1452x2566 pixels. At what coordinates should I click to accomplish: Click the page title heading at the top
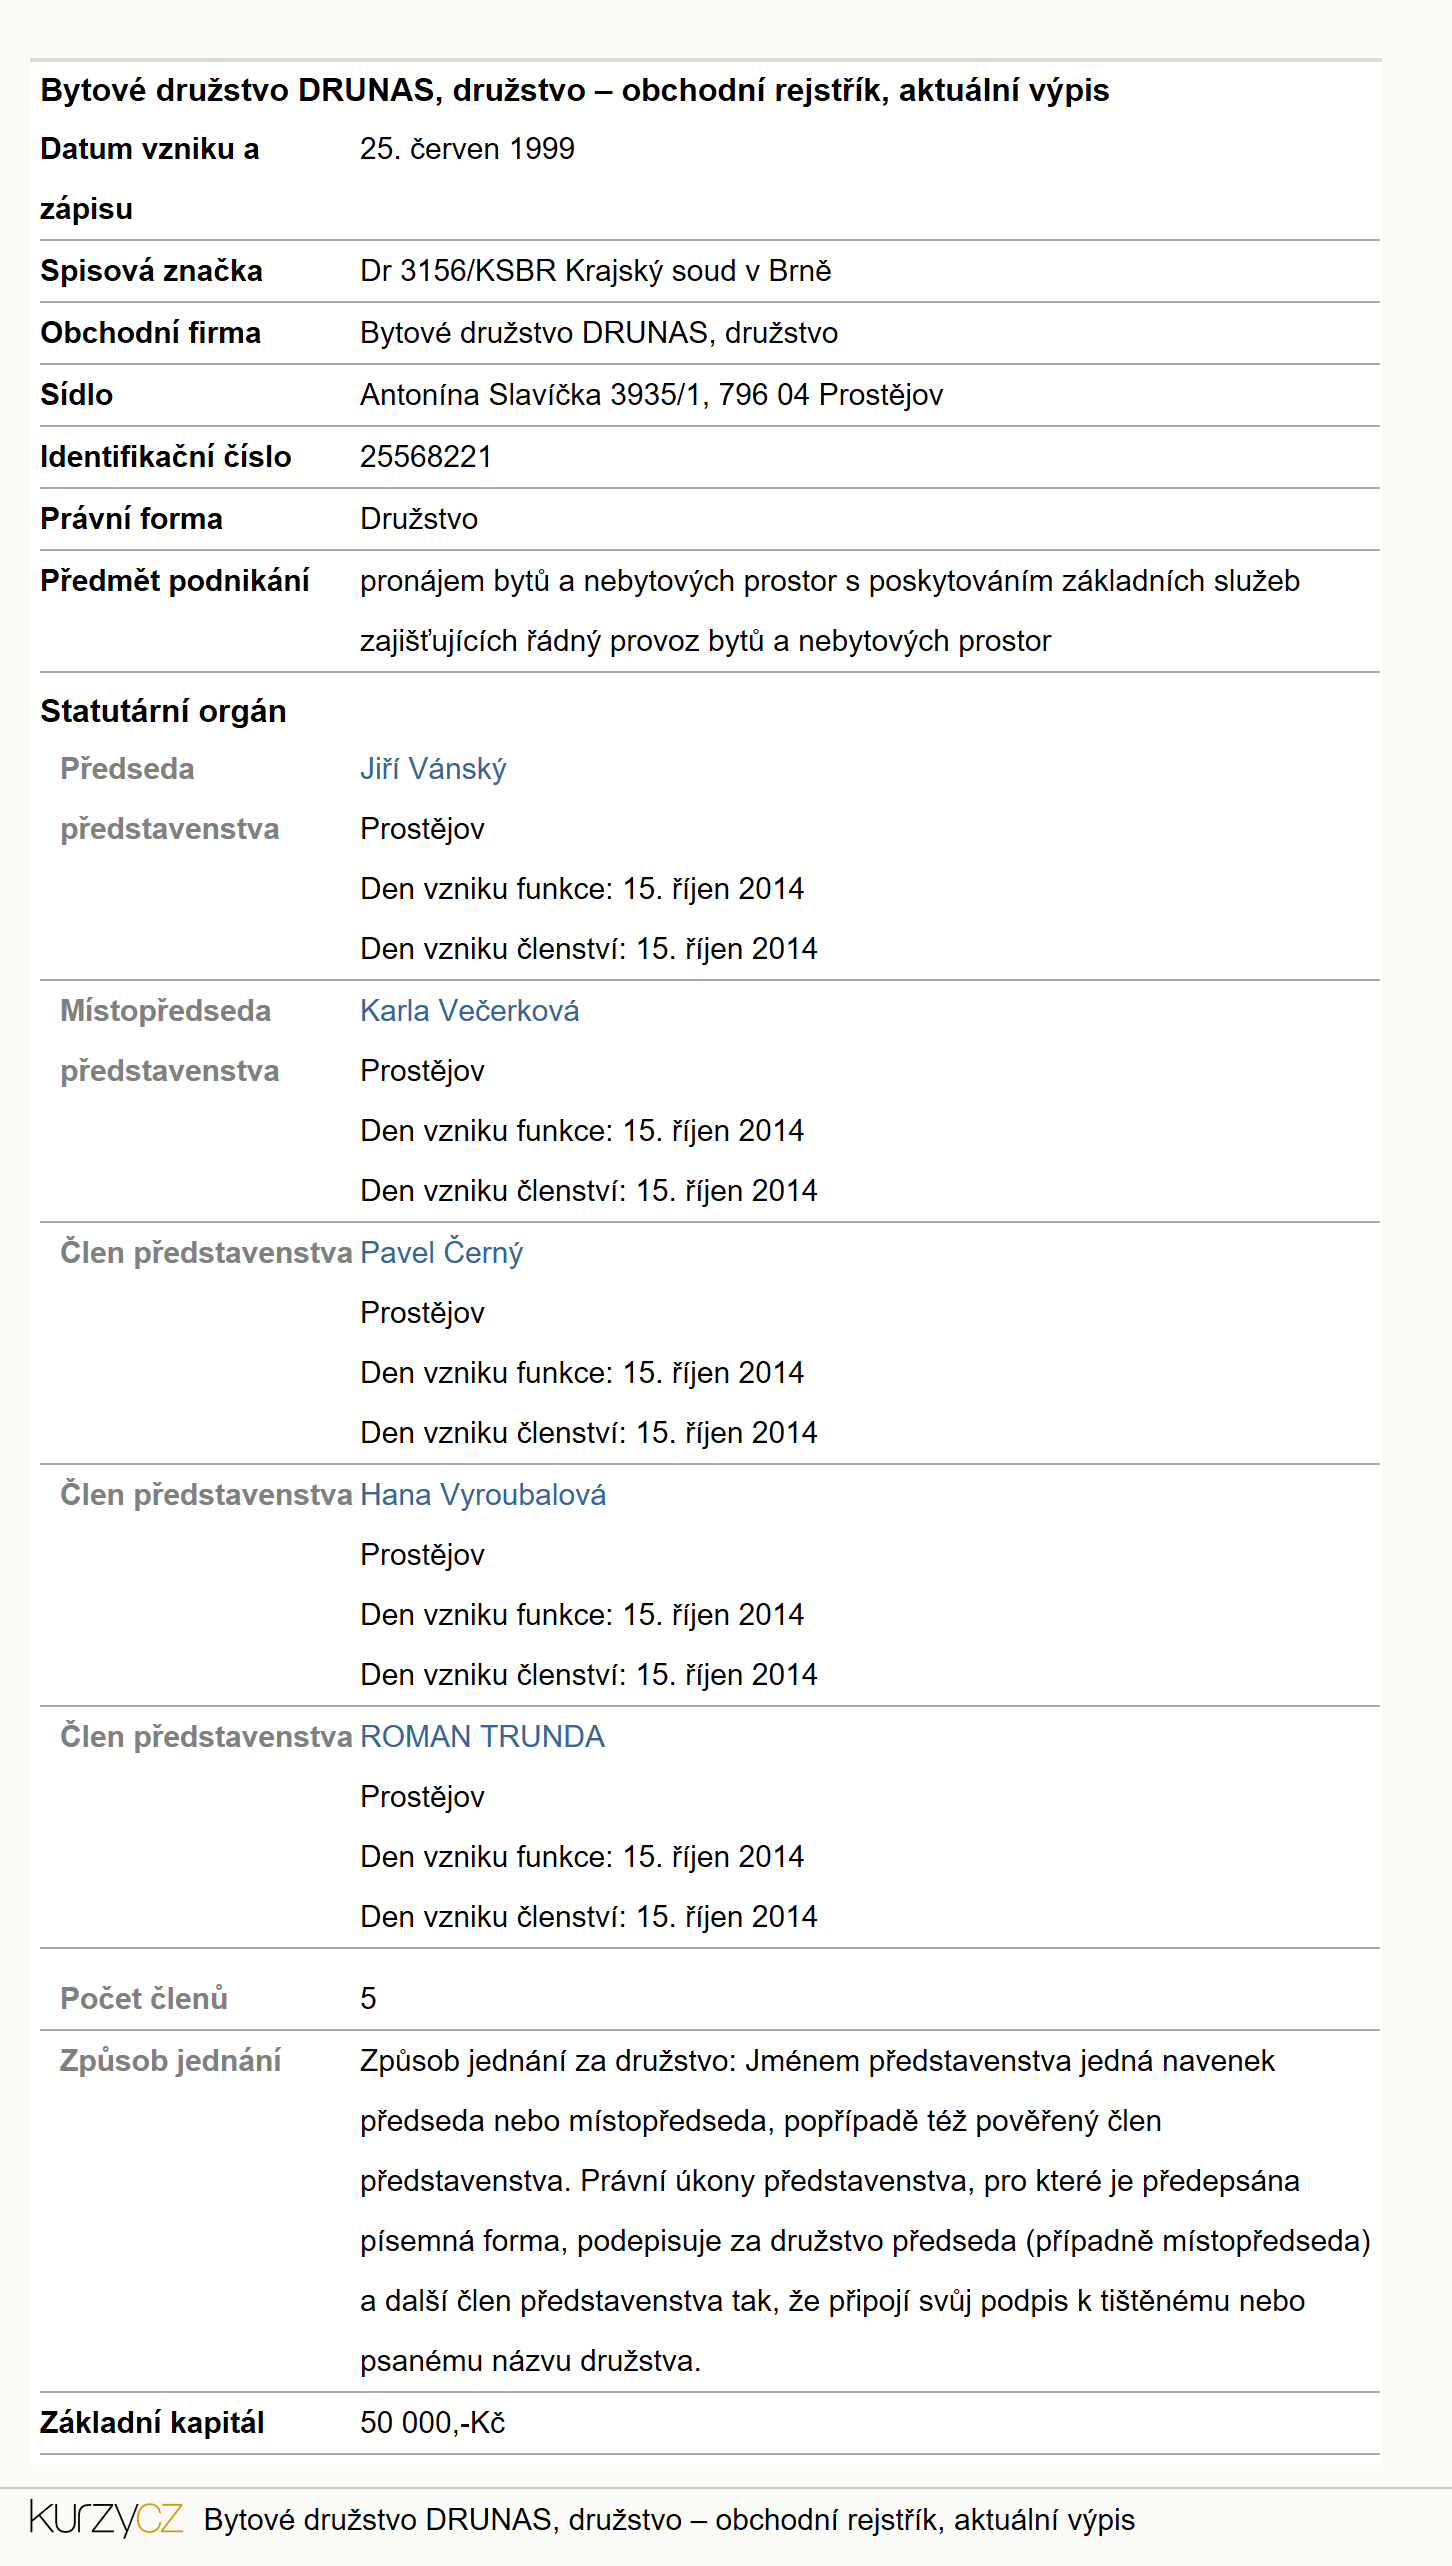575,91
